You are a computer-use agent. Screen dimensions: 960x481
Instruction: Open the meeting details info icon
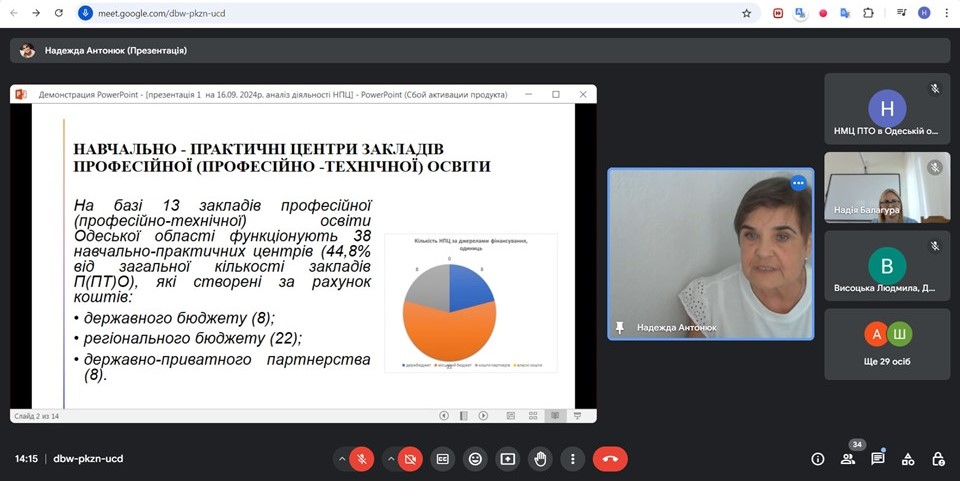click(x=818, y=459)
